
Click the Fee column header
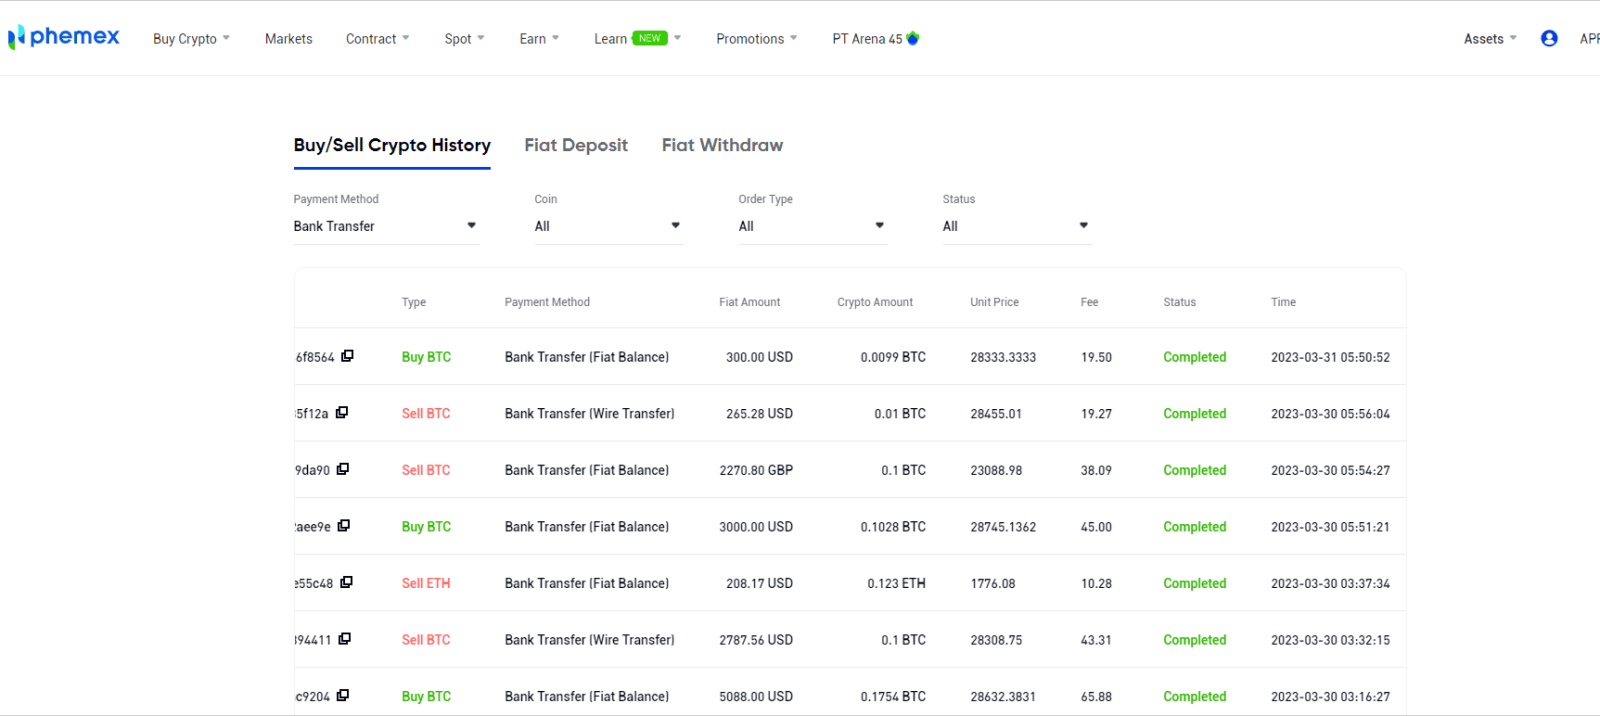[x=1090, y=302]
